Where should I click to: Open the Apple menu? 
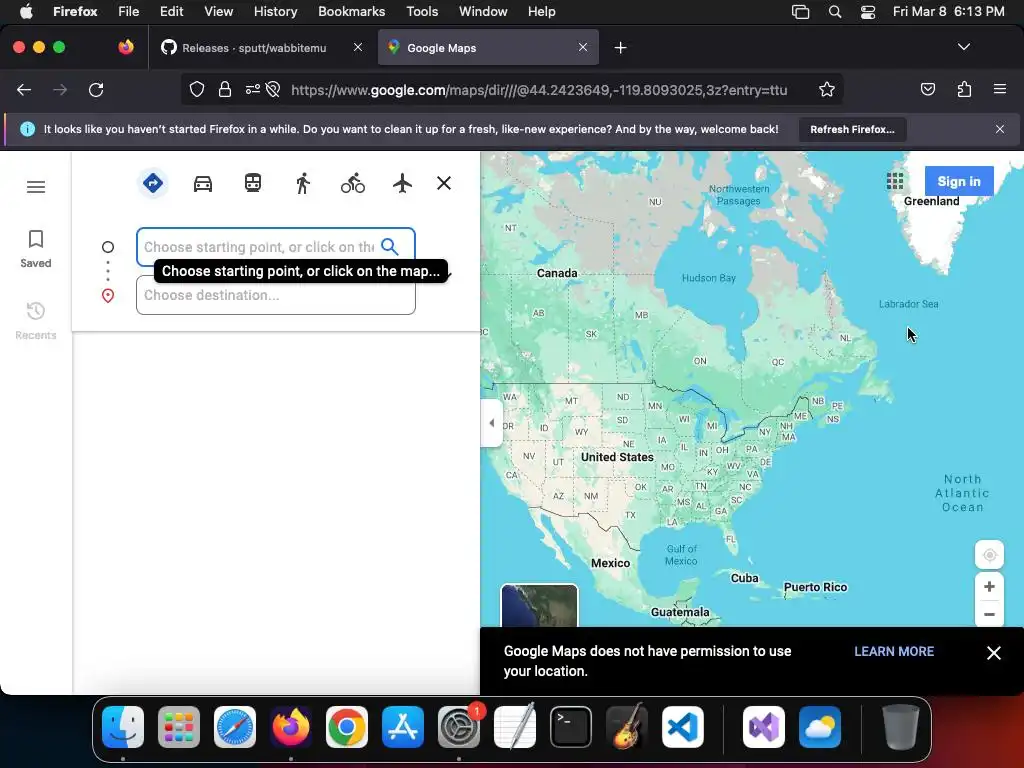point(26,12)
